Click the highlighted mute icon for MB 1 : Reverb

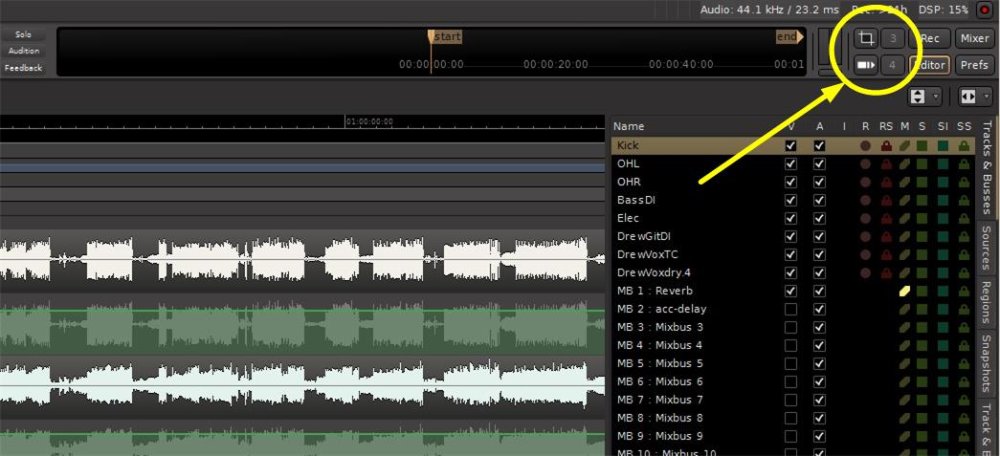coord(904,291)
